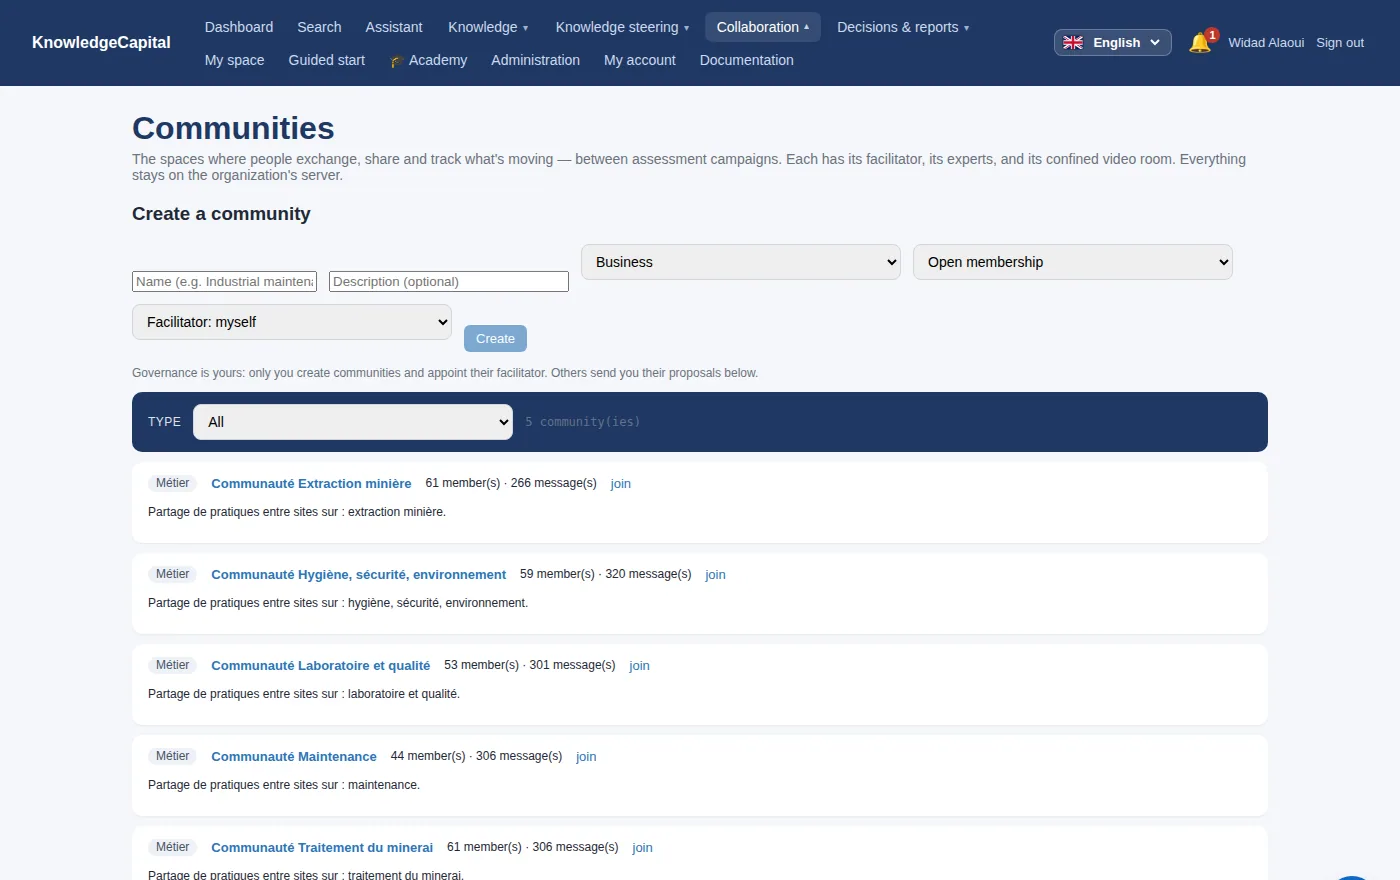Open Communauté Traitement du minerai
The image size is (1400, 880).
(322, 848)
